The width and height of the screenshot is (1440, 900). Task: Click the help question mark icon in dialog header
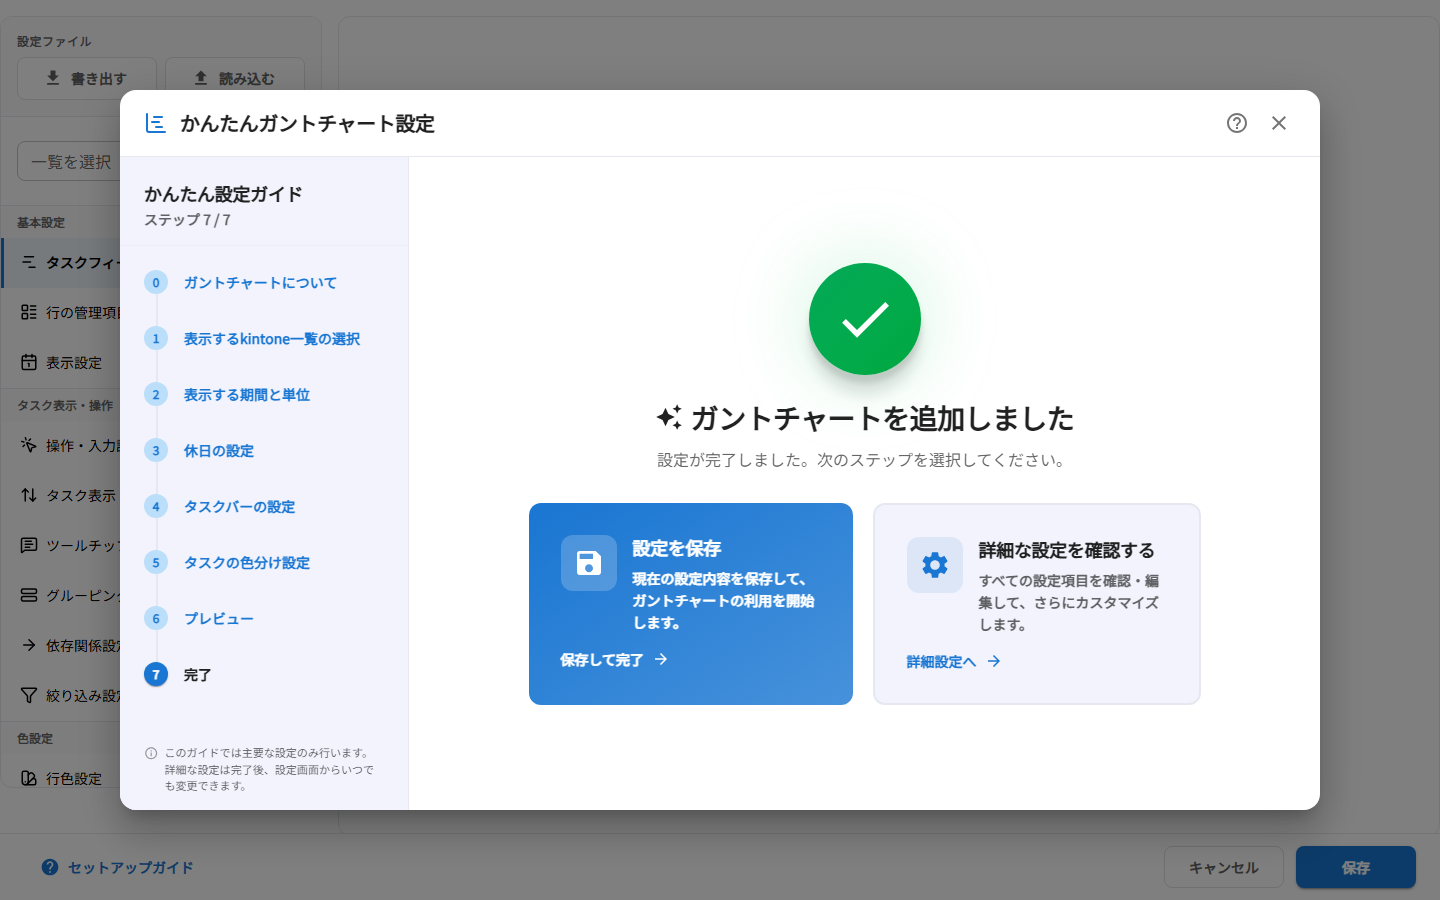click(x=1237, y=123)
